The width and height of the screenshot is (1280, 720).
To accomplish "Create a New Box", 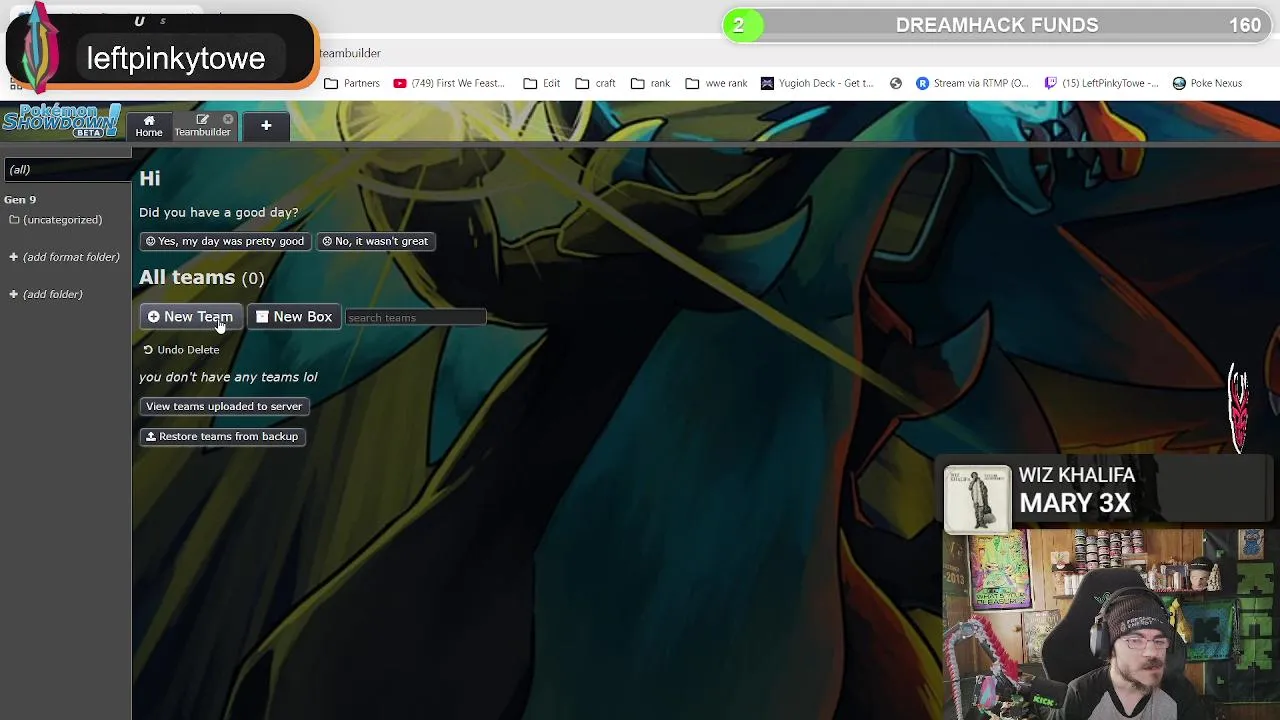I will click(x=294, y=317).
